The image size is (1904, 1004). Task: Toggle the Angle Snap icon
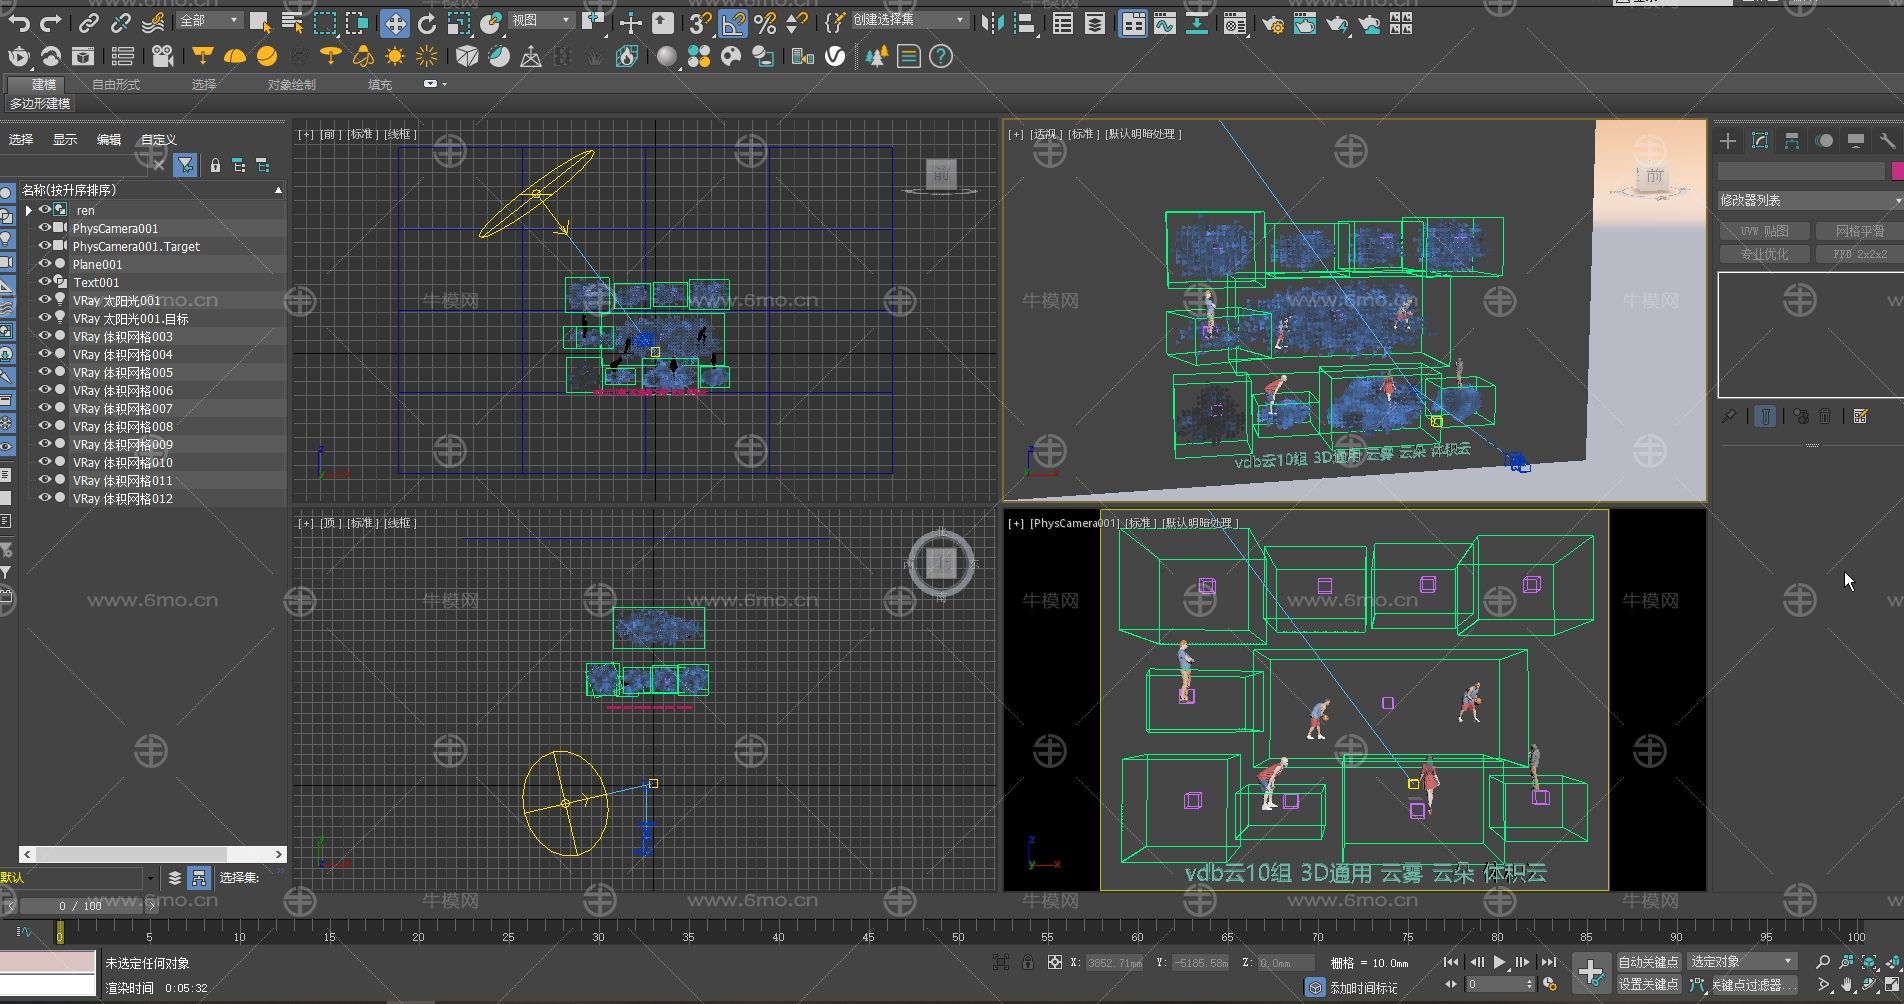[x=733, y=23]
